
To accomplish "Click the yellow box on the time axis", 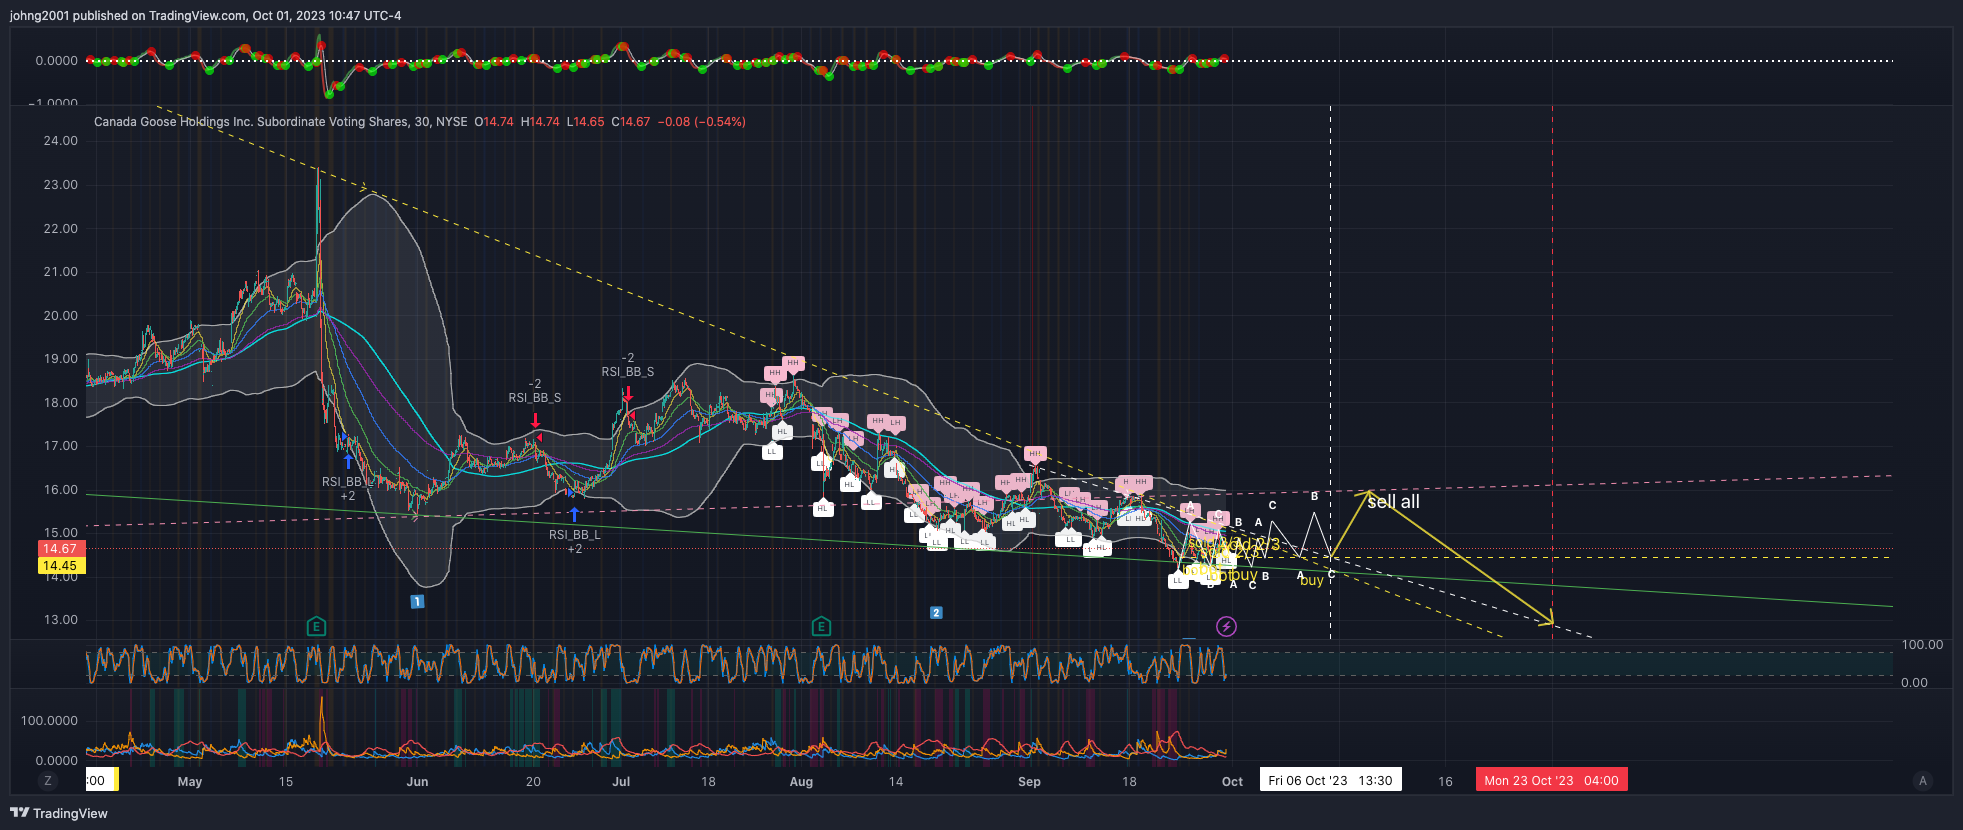I will pos(115,780).
